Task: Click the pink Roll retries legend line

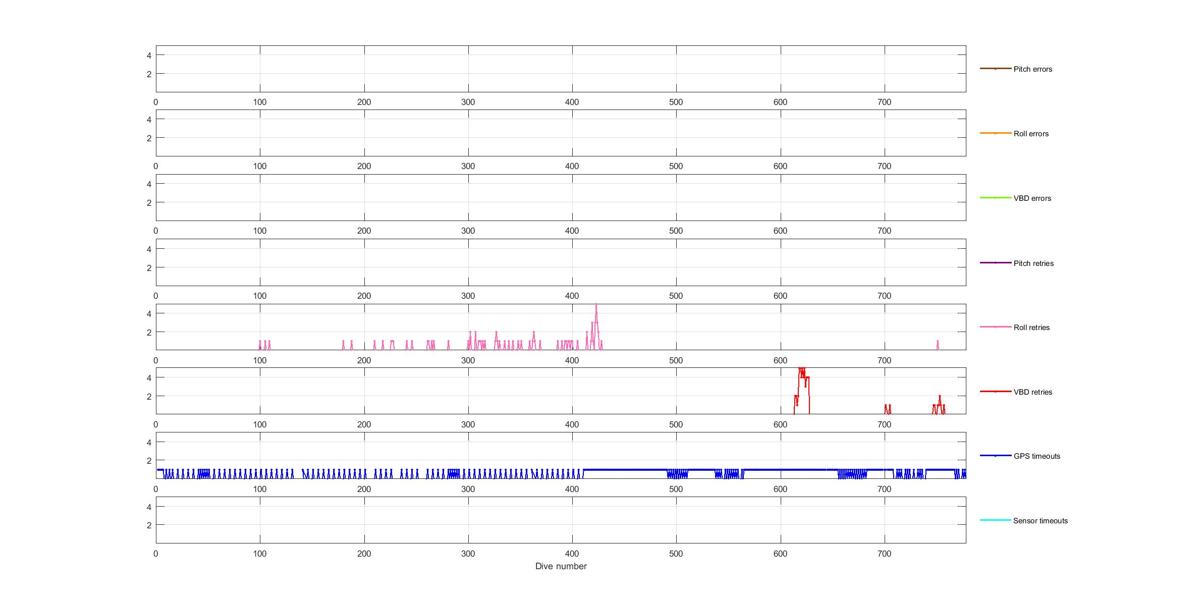Action: coord(995,327)
